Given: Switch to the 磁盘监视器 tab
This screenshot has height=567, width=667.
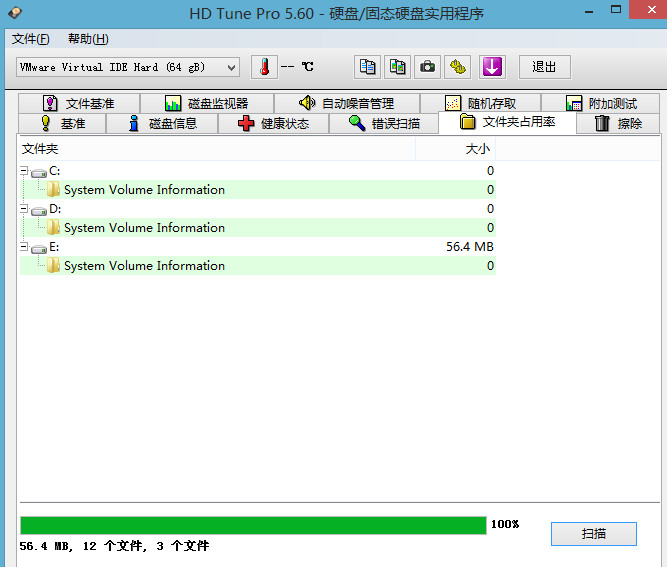Looking at the screenshot, I should point(207,103).
